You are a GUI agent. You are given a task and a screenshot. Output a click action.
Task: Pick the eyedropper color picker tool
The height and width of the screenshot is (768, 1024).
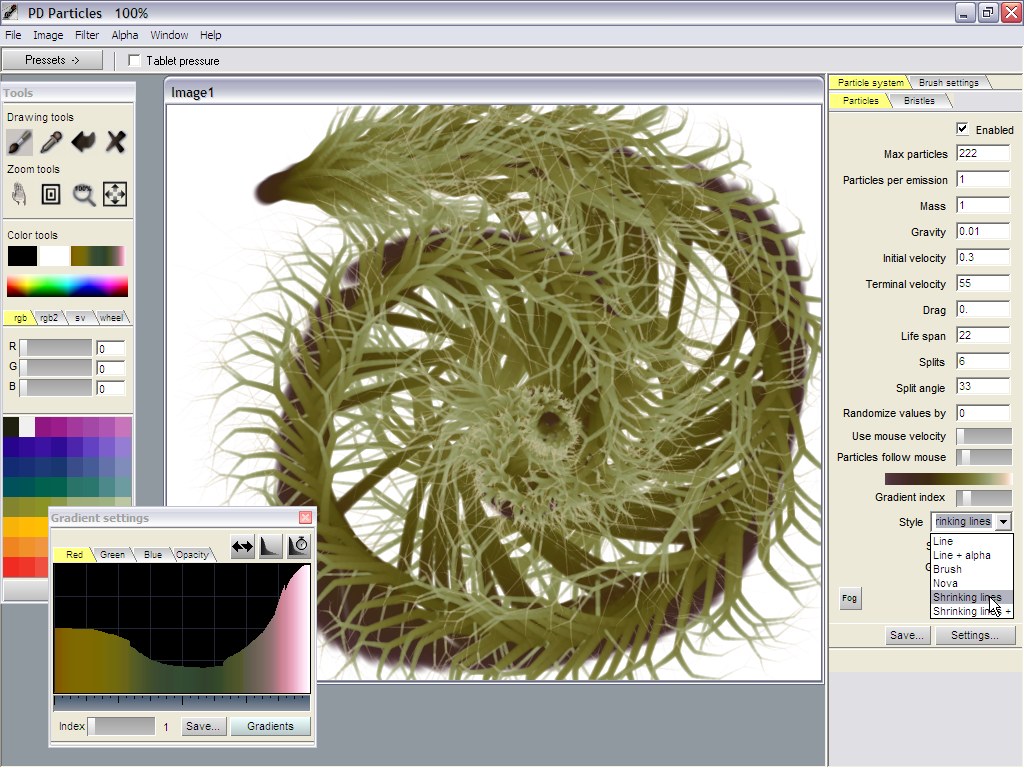pyautogui.click(x=52, y=142)
